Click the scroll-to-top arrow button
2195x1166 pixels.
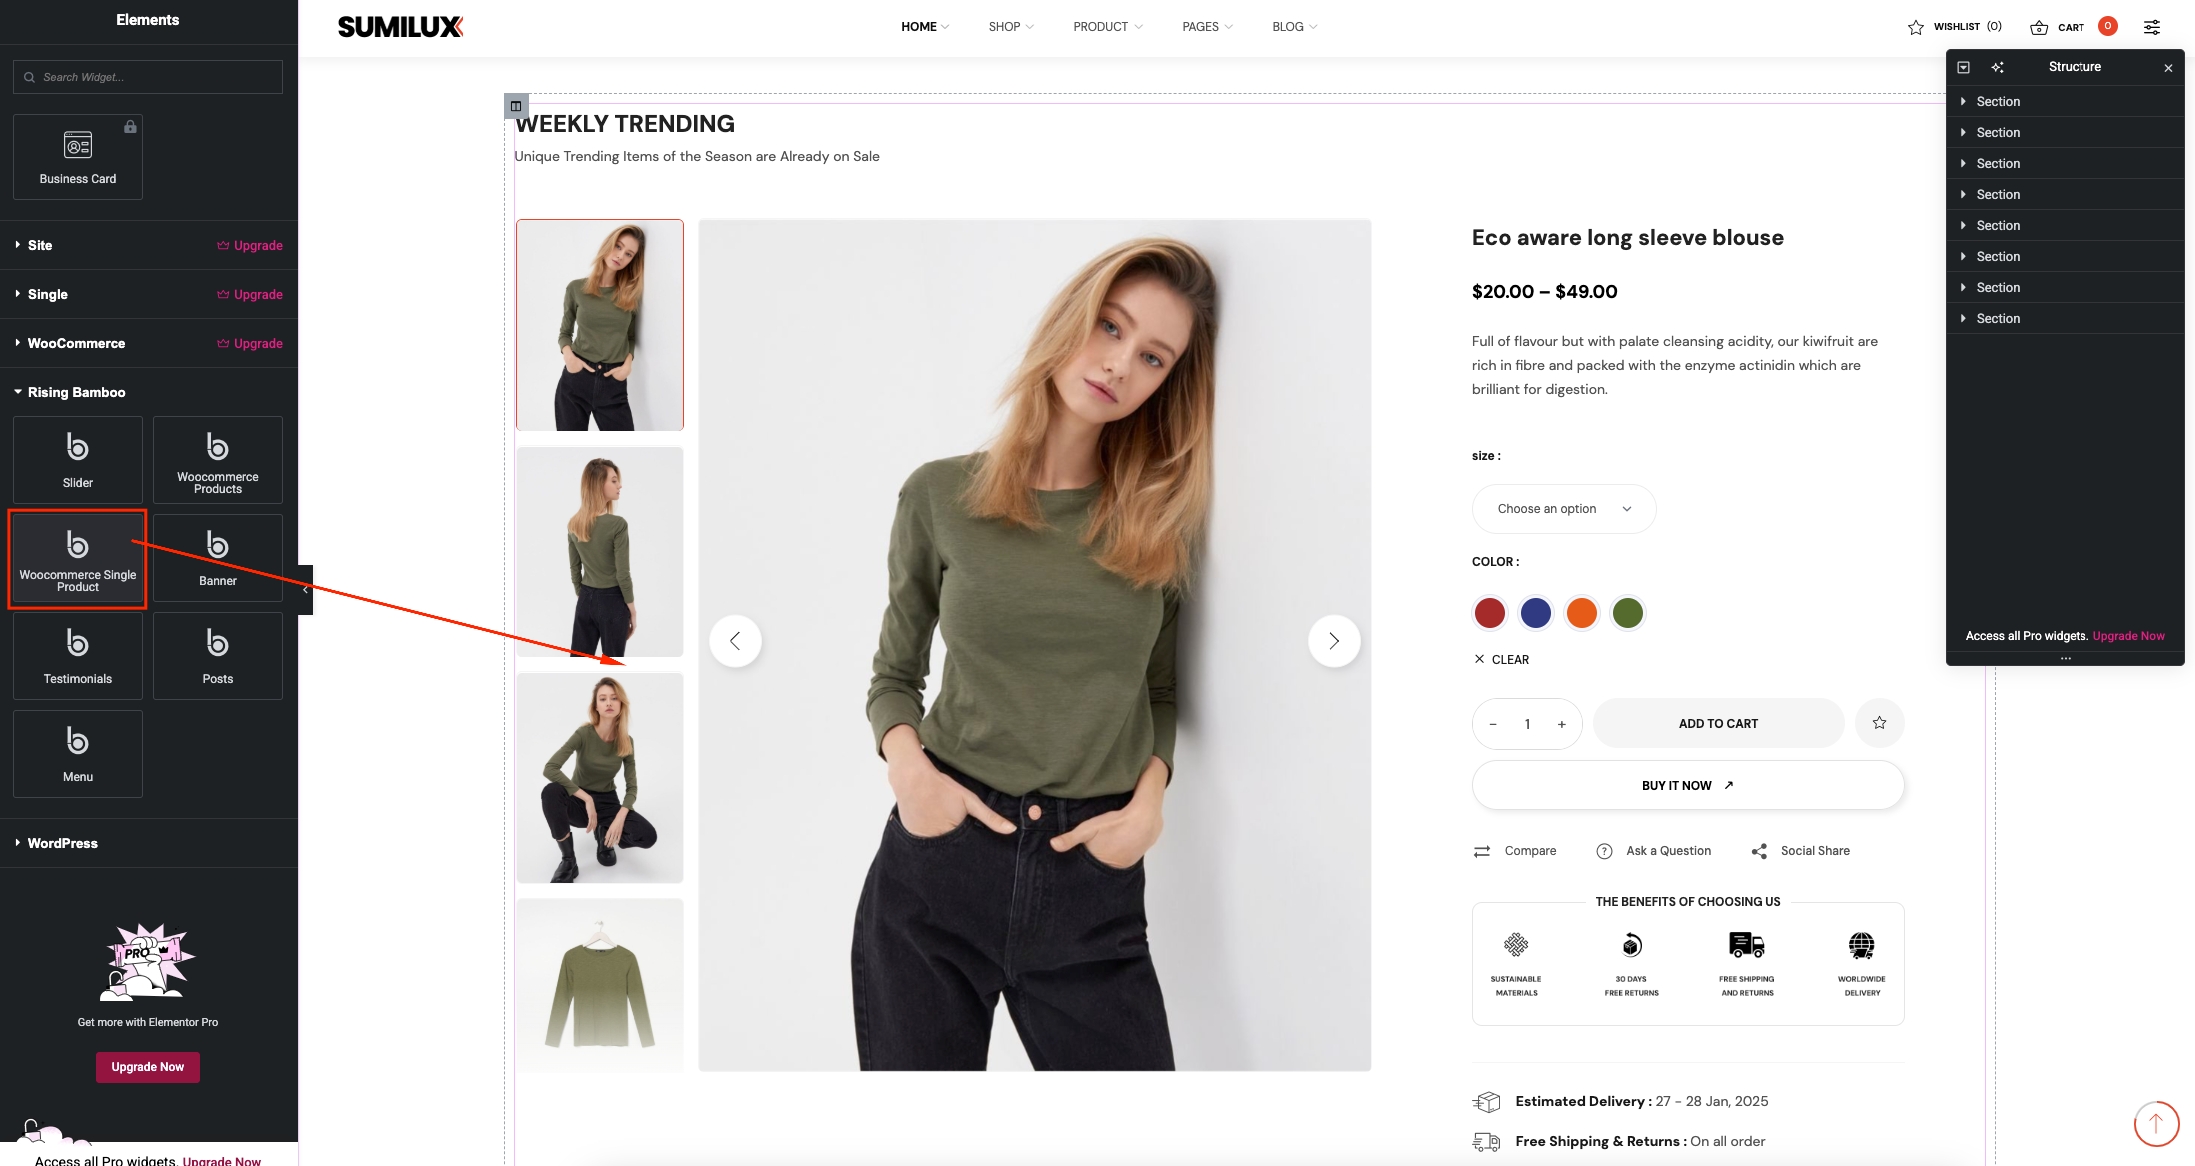tap(2155, 1124)
